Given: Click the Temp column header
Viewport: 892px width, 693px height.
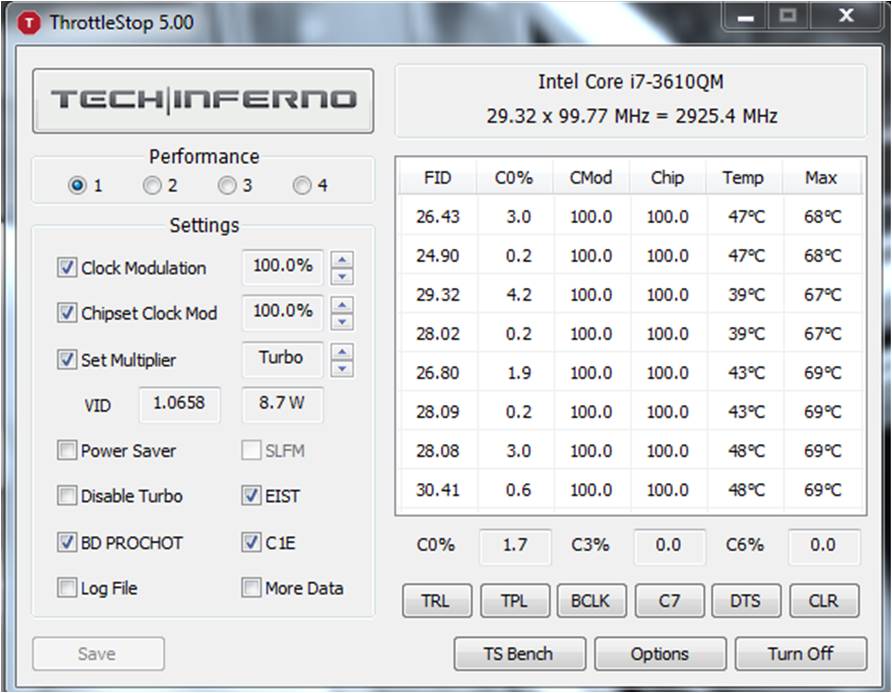Looking at the screenshot, I should tap(744, 178).
